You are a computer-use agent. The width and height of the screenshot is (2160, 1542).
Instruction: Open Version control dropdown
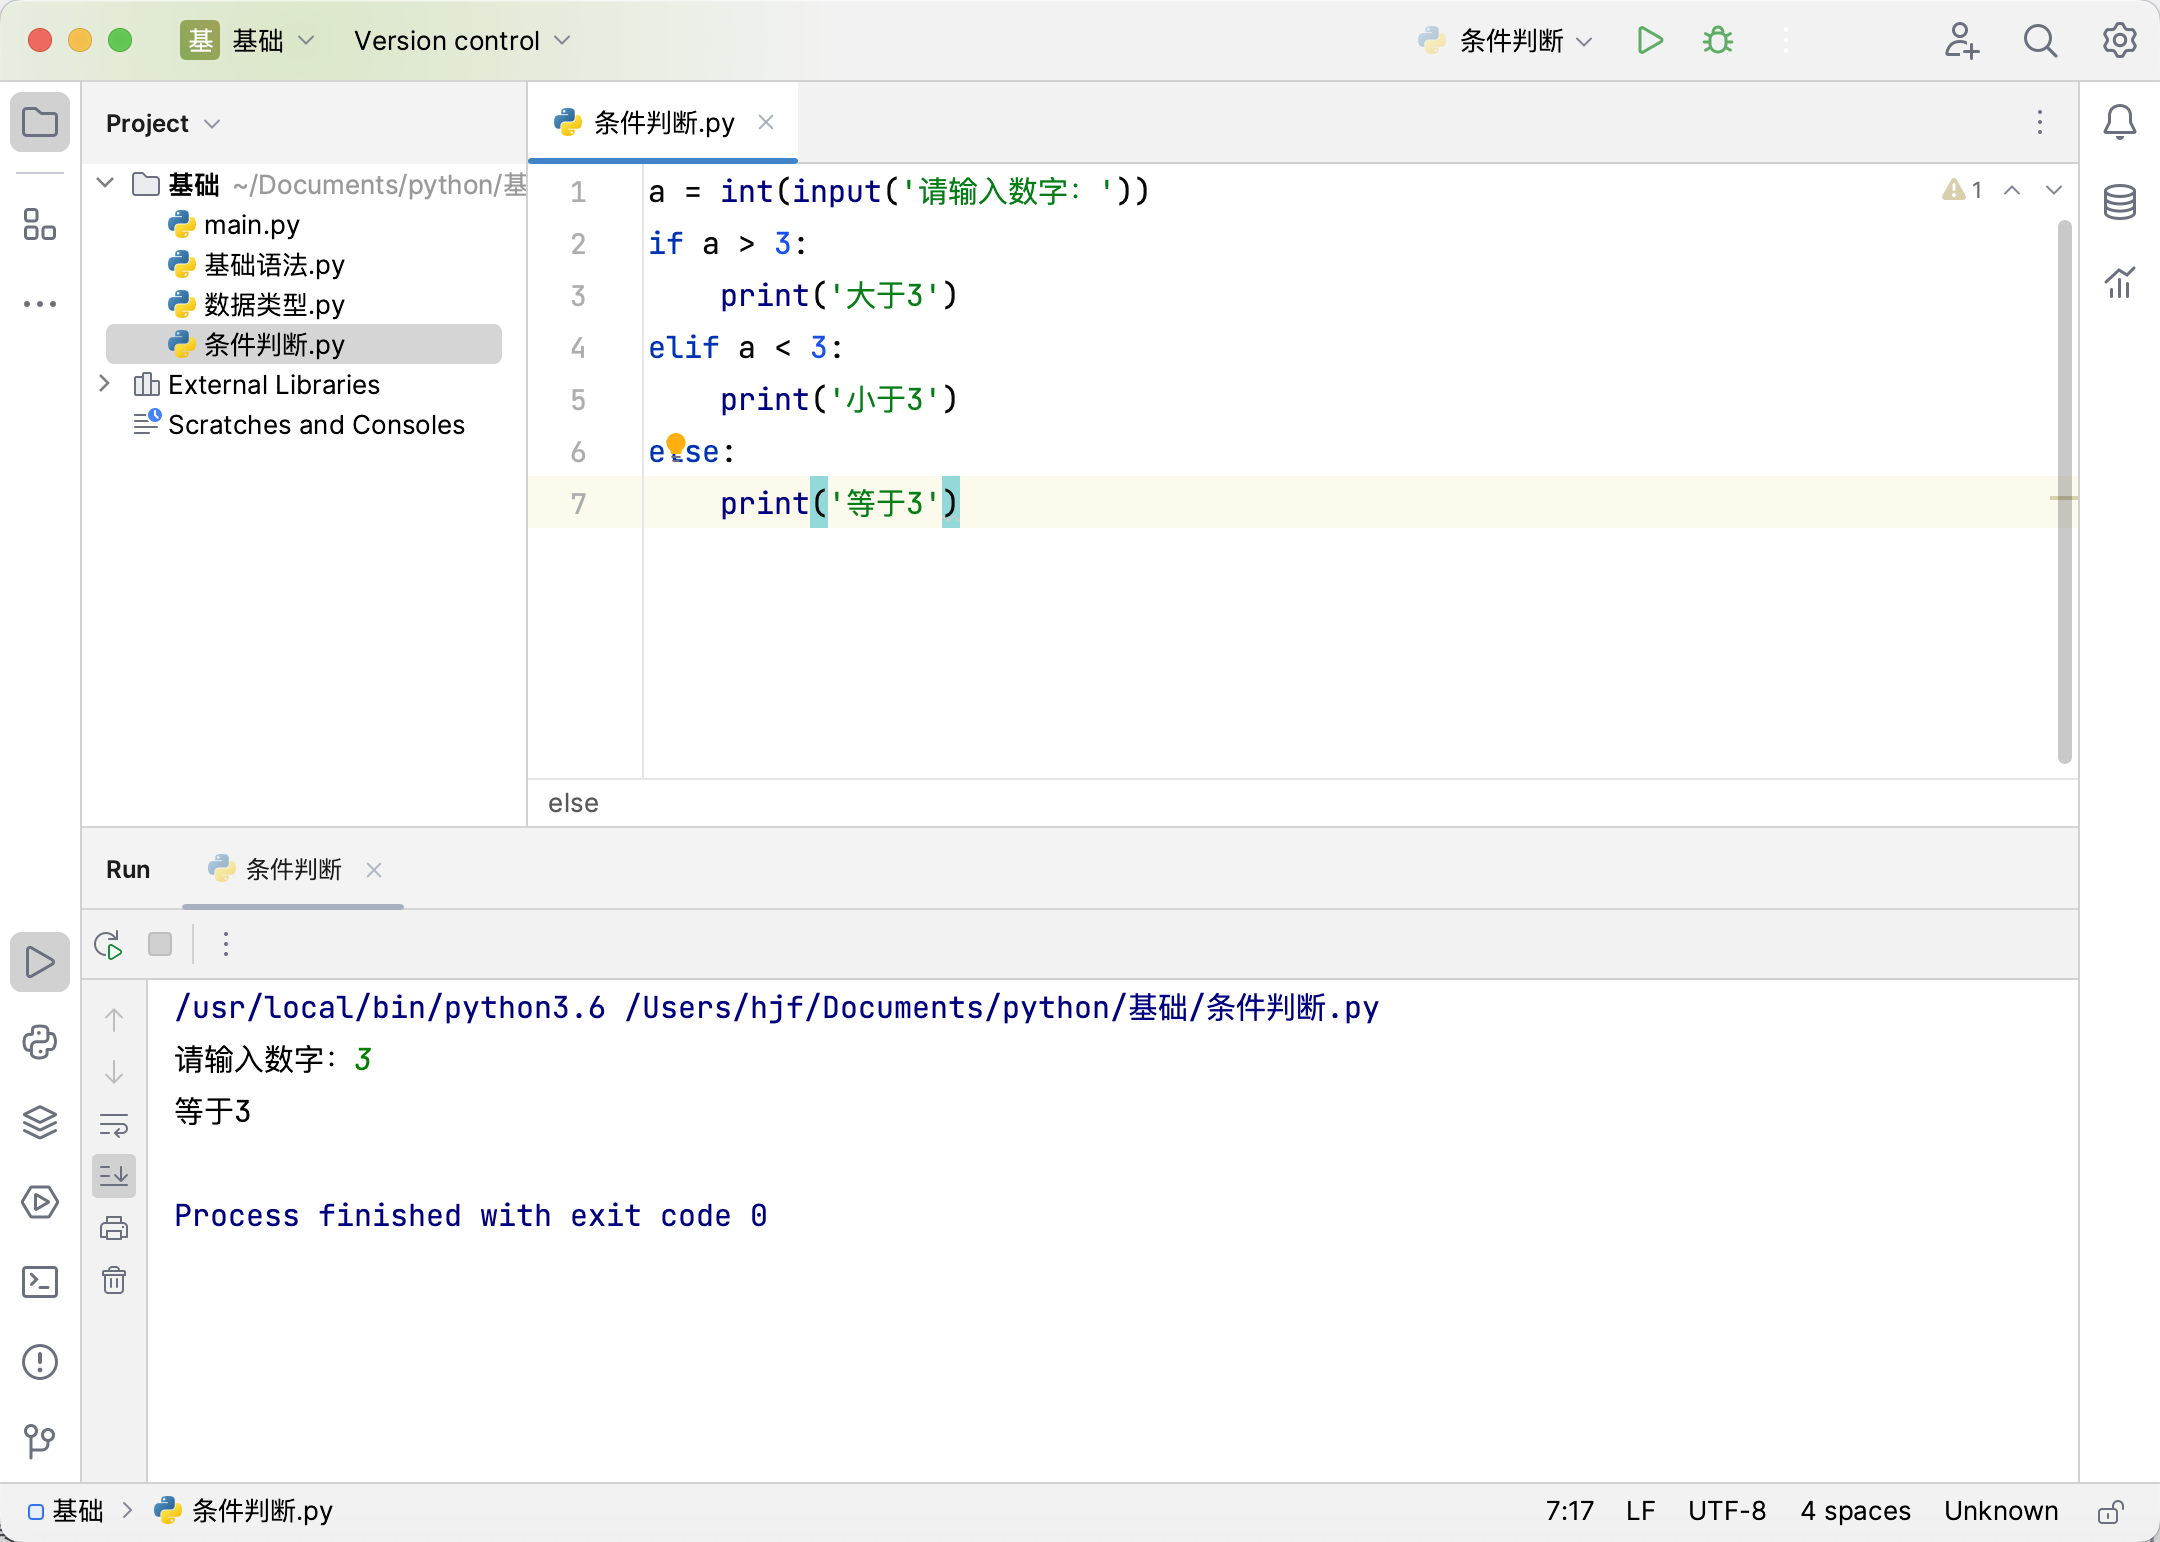click(x=462, y=41)
